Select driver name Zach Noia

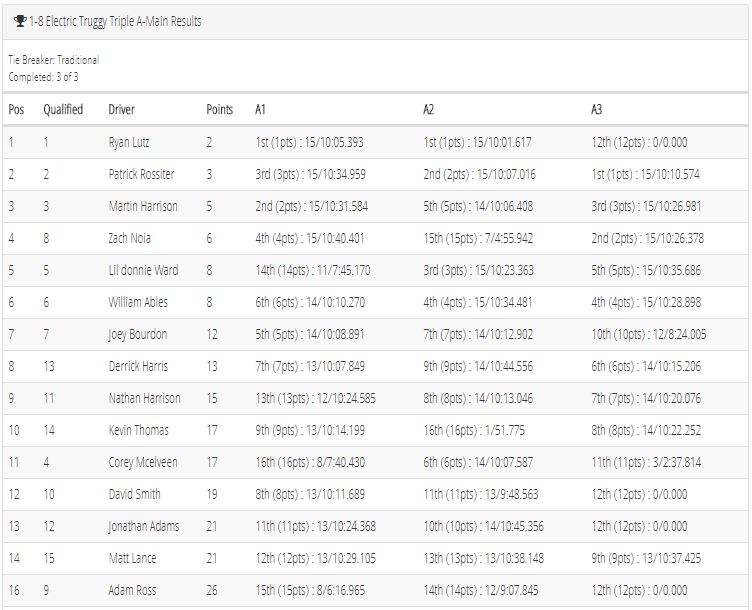[x=129, y=238]
